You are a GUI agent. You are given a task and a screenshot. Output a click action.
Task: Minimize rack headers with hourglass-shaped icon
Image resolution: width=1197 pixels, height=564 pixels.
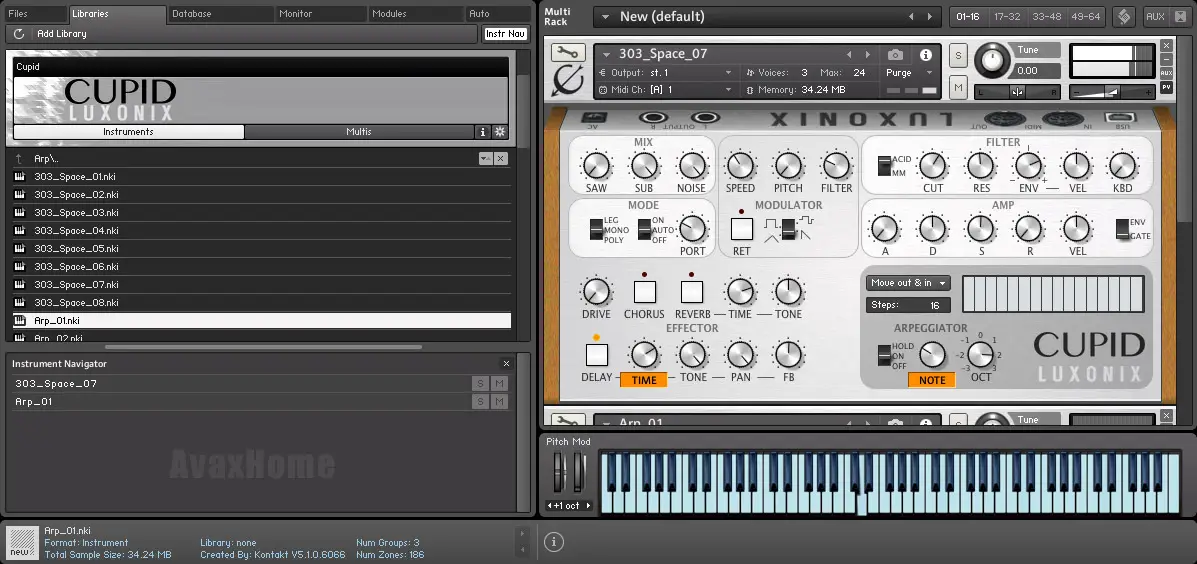pos(1182,16)
